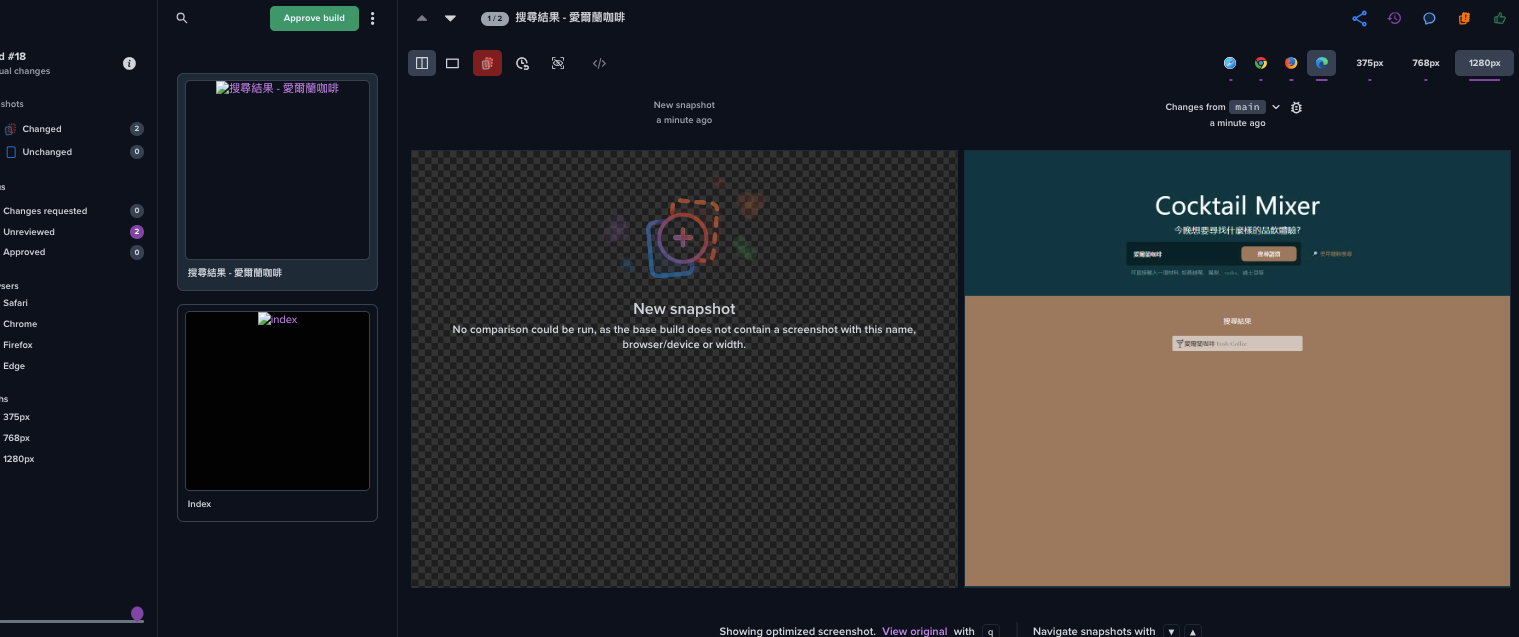Open the snapshot history icon
1519x637 pixels.
(1394, 18)
